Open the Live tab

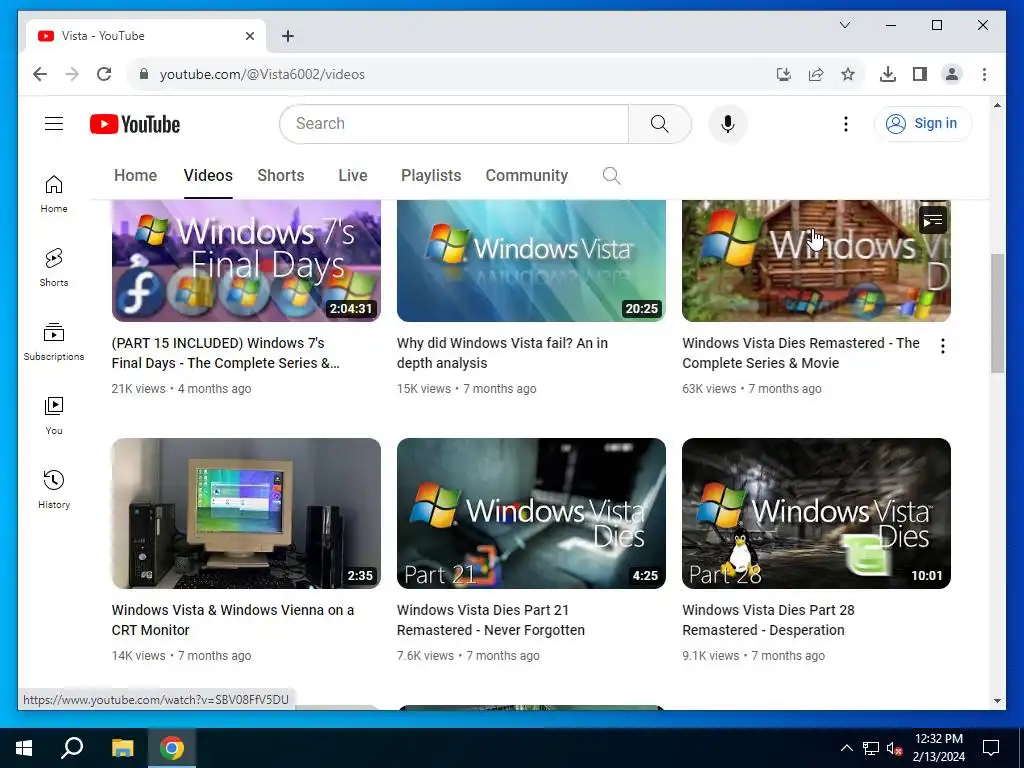click(353, 176)
